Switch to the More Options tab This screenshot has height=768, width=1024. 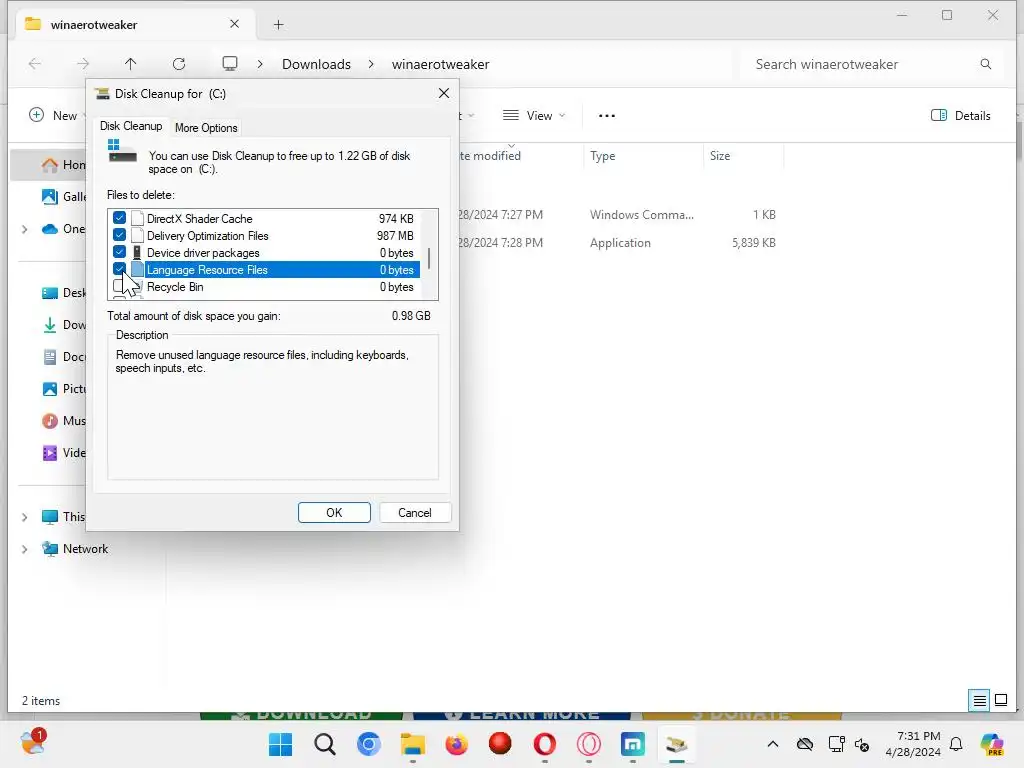[x=206, y=128]
